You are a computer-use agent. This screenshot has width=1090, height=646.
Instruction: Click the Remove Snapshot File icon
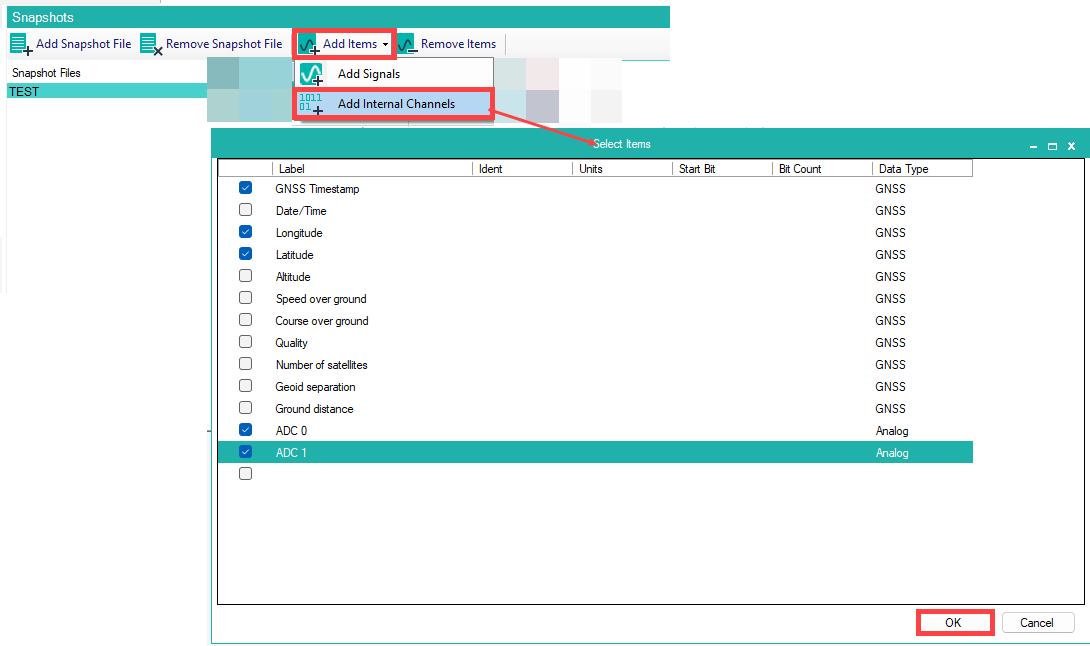(x=151, y=44)
